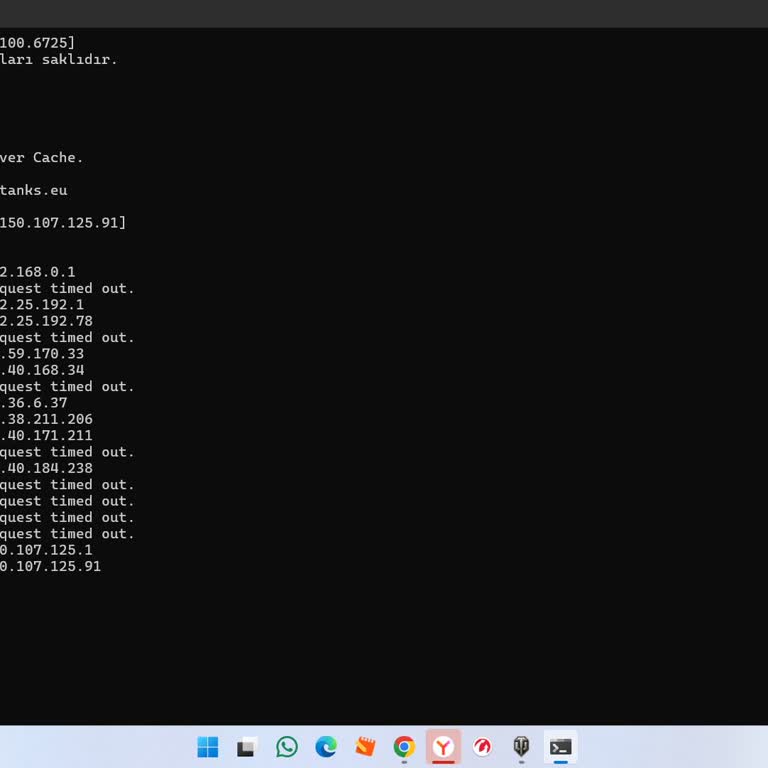Click the terminal window title bar

[384, 14]
